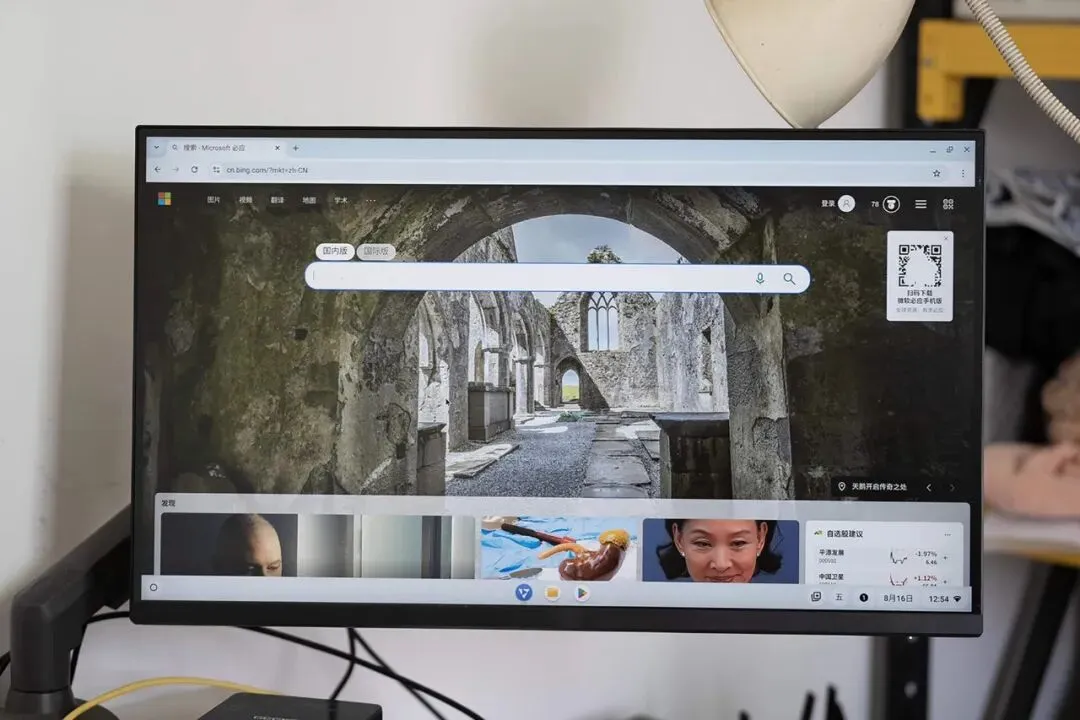1080x720 pixels.
Task: Open the 自选股建议 stock card title
Action: coord(844,533)
